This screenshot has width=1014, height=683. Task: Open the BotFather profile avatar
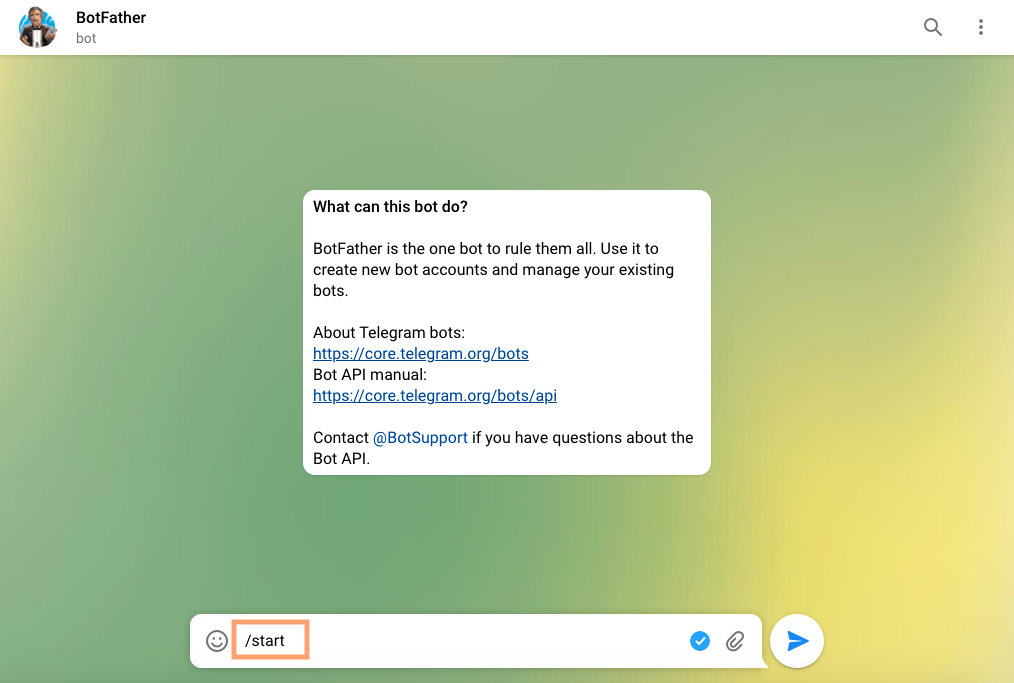coord(37,27)
